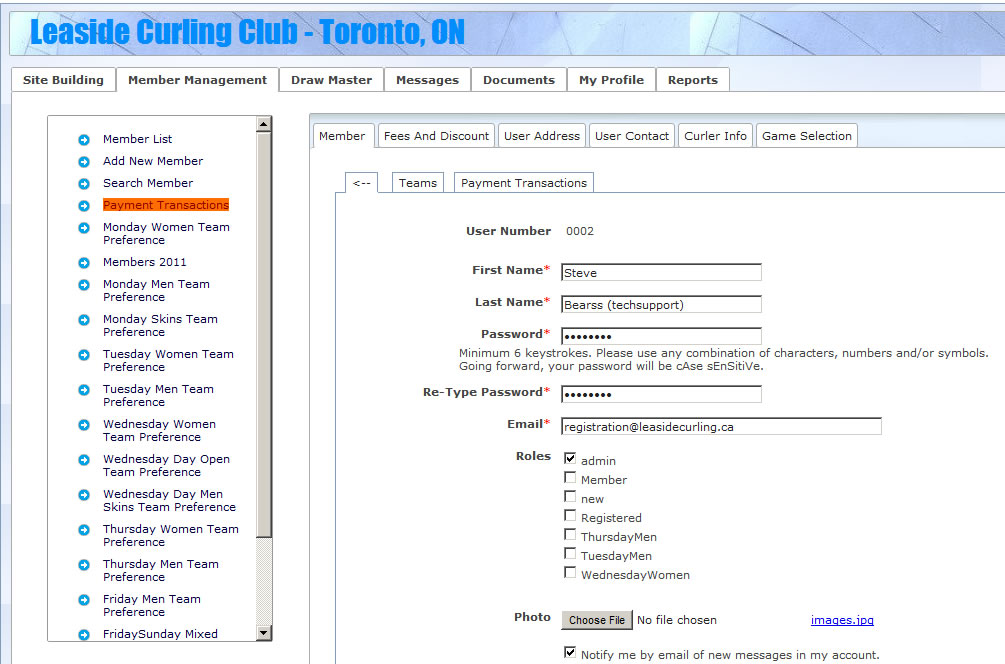This screenshot has width=1005, height=664.
Task: Click the User Number value 0002
Action: 580,231
